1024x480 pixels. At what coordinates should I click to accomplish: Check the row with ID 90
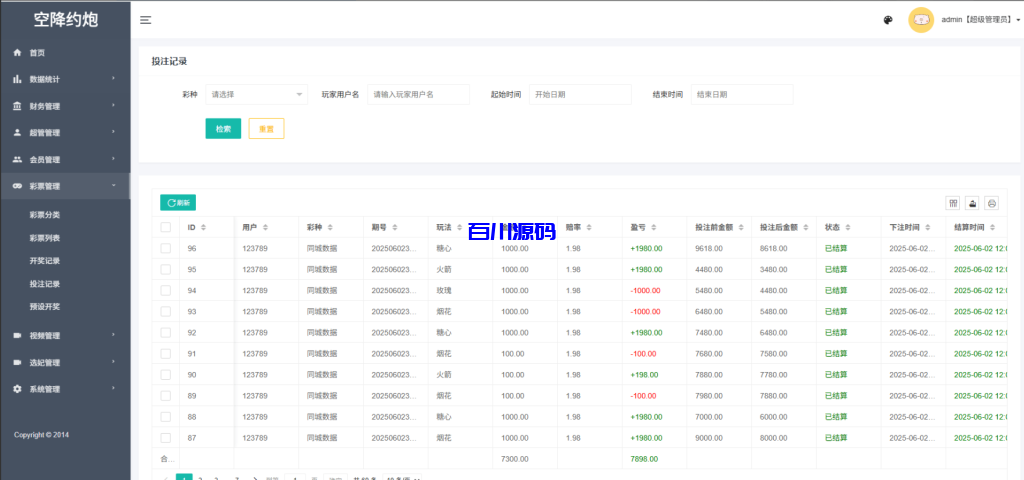(x=166, y=375)
